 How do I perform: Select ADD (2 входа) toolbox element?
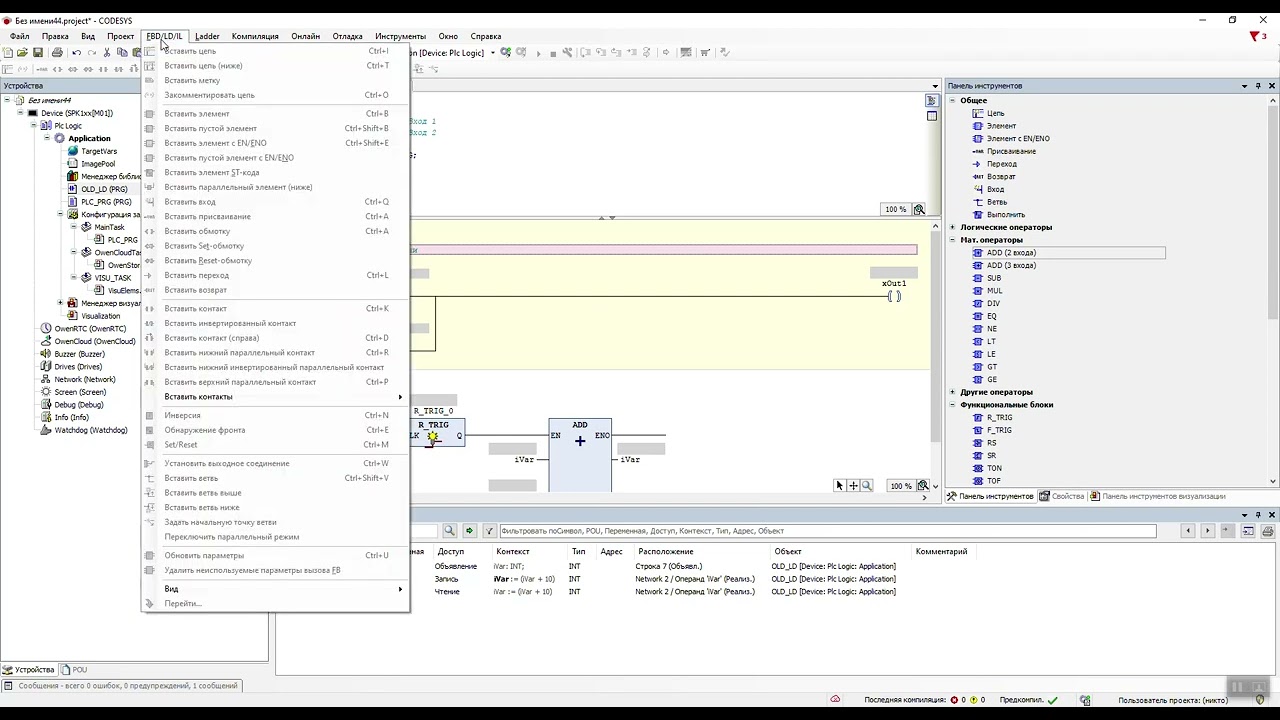tap(1011, 253)
